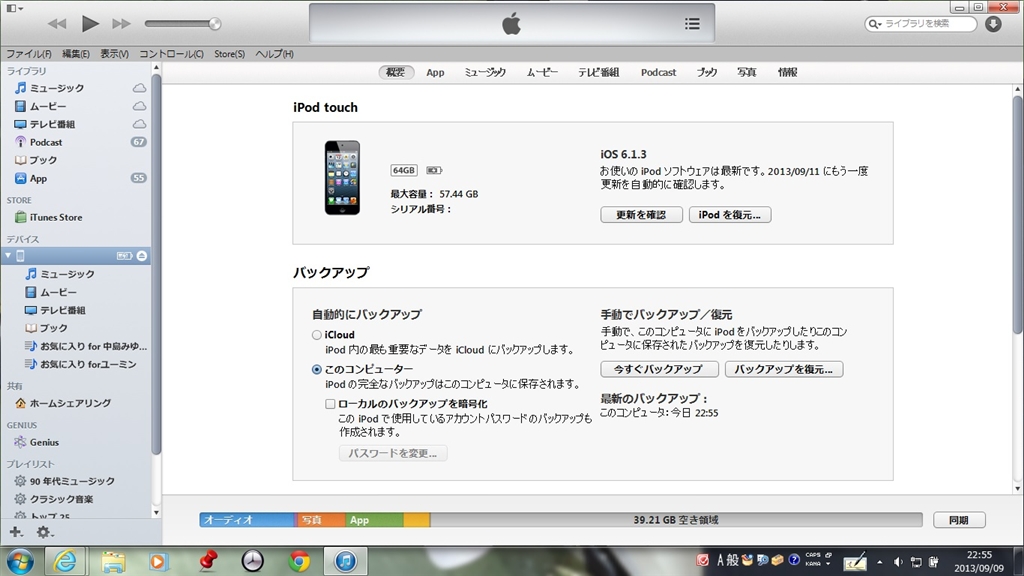The height and width of the screenshot is (576, 1024).
Task: Collapse the device disclosure triangle
Action: [8, 255]
